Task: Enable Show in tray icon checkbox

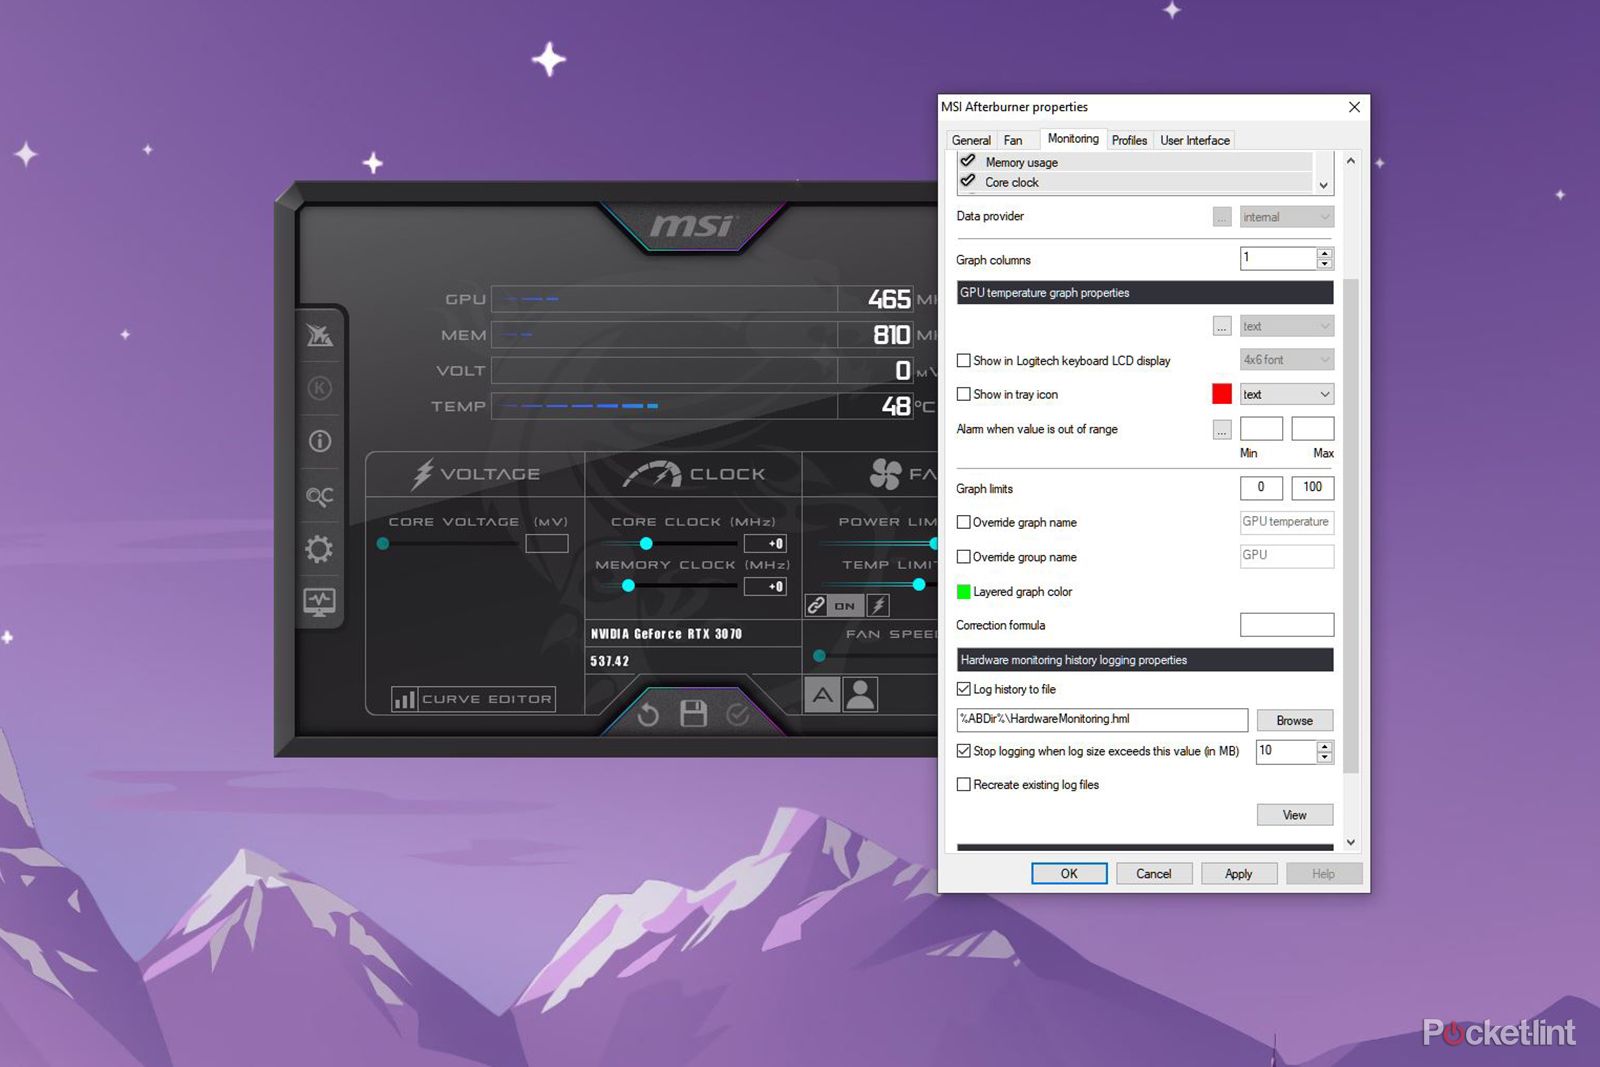Action: click(964, 394)
